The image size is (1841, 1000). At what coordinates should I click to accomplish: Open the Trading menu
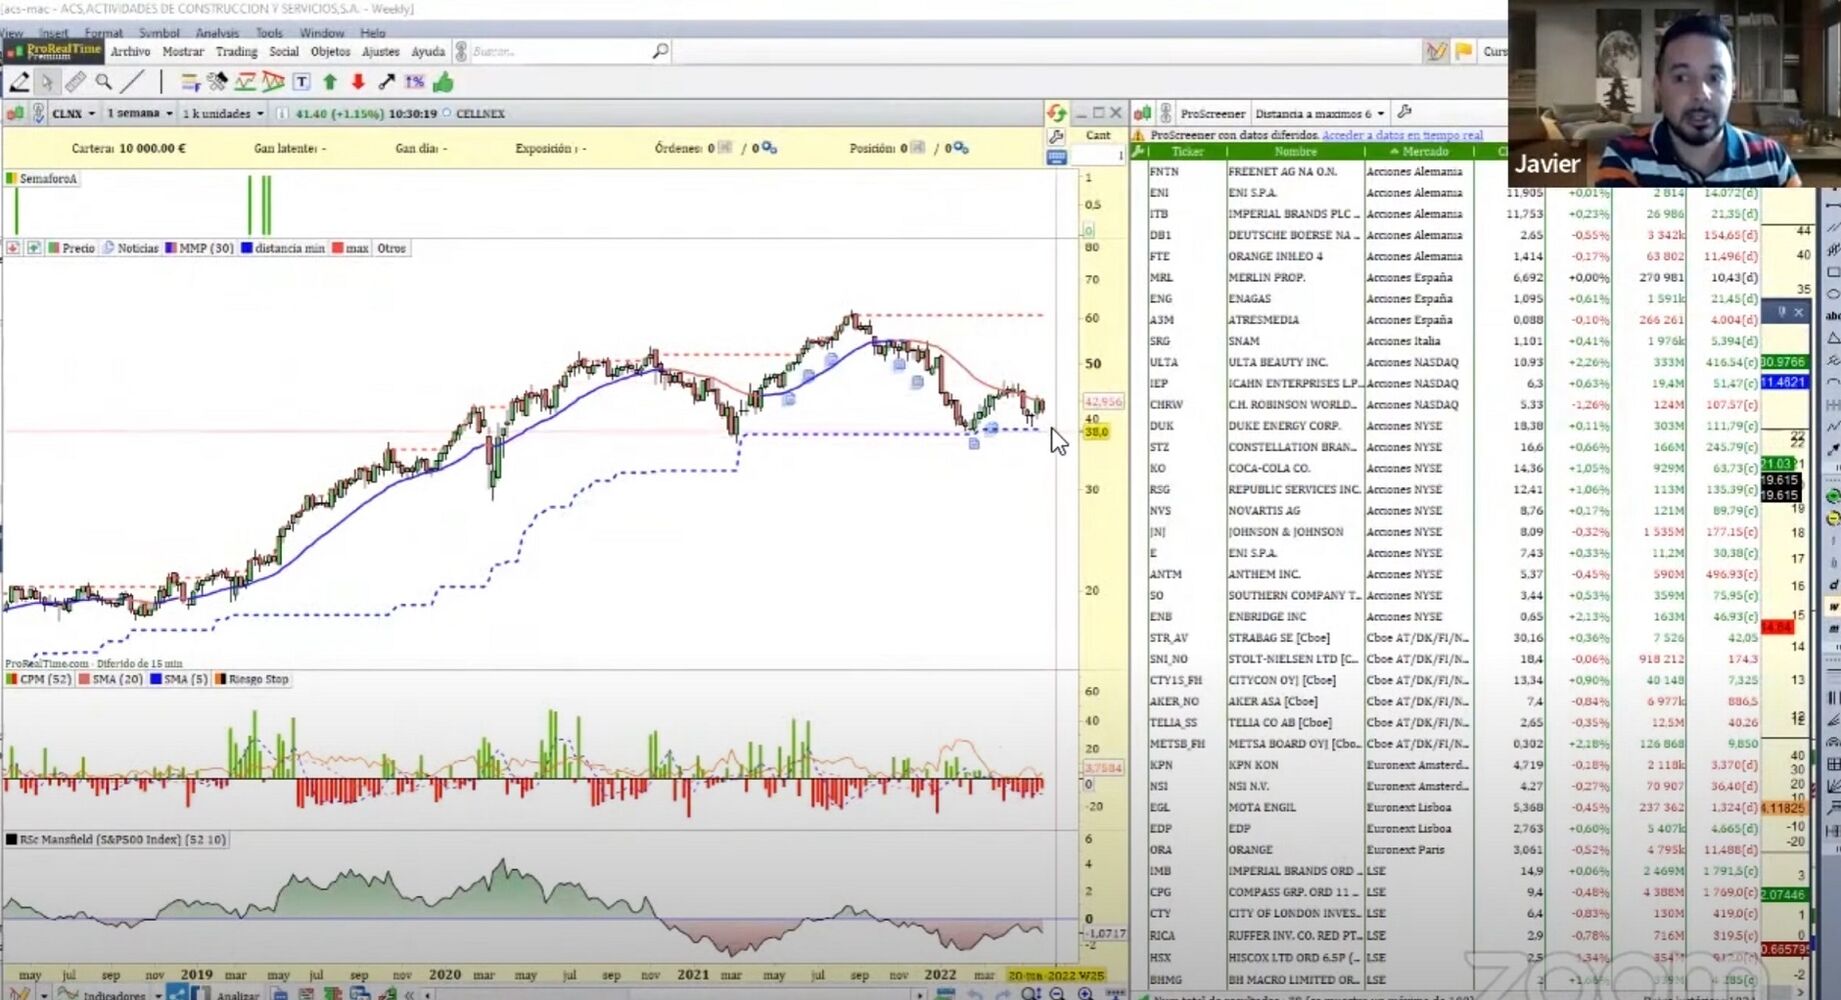pyautogui.click(x=236, y=52)
